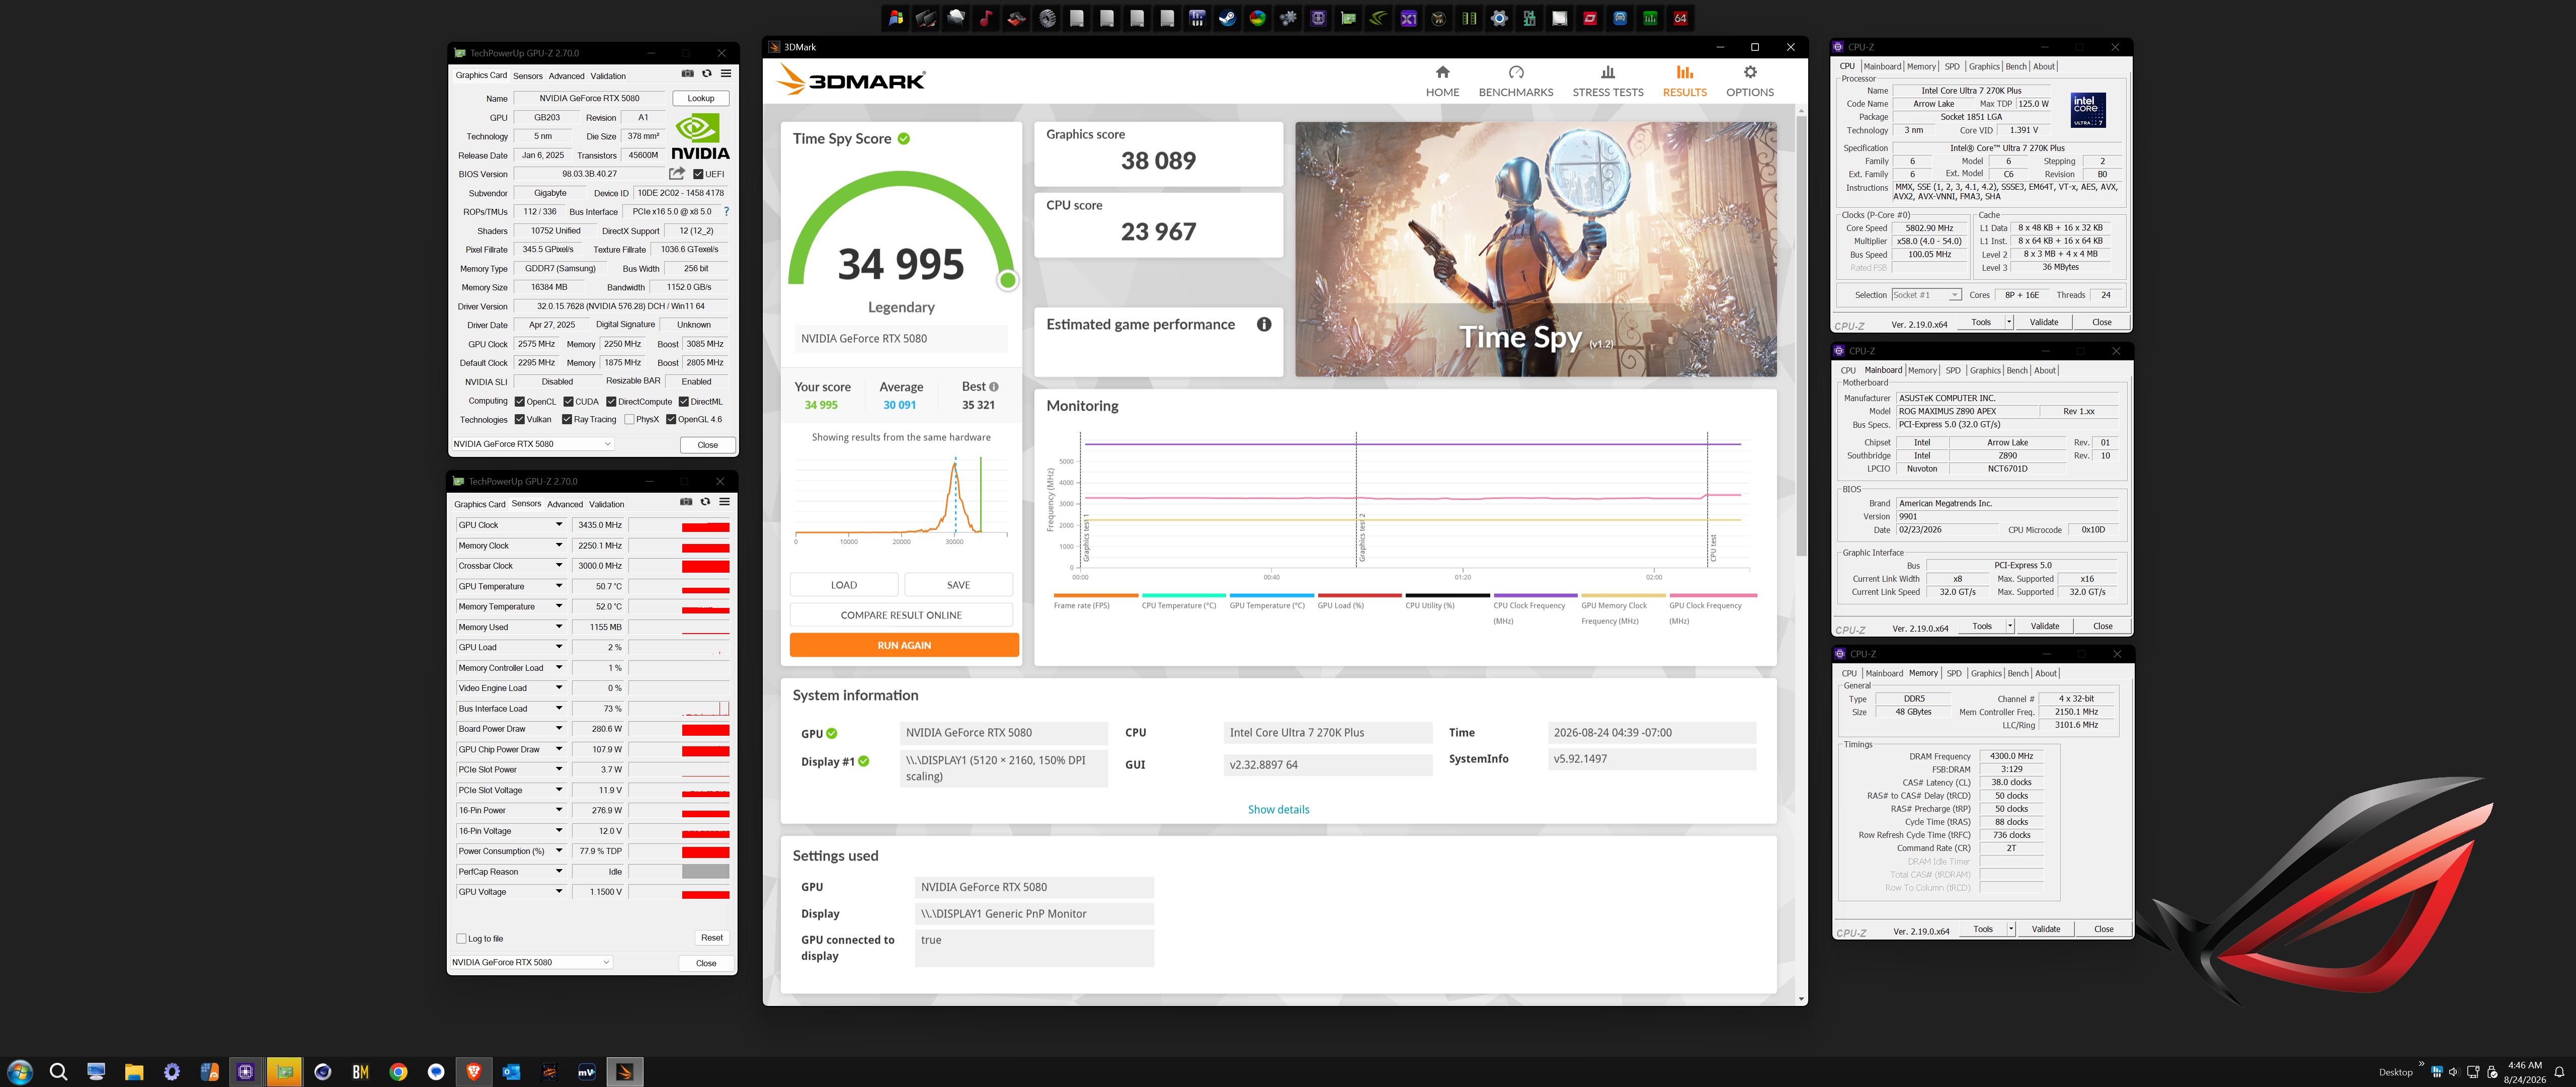Image resolution: width=2576 pixels, height=1087 pixels.
Task: Open the hamburger menu in the GPU-Z Sensors window
Action: [724, 502]
